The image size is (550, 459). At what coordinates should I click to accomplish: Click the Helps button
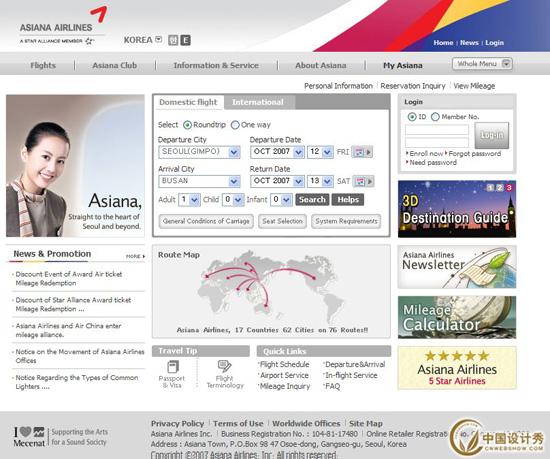click(x=348, y=200)
